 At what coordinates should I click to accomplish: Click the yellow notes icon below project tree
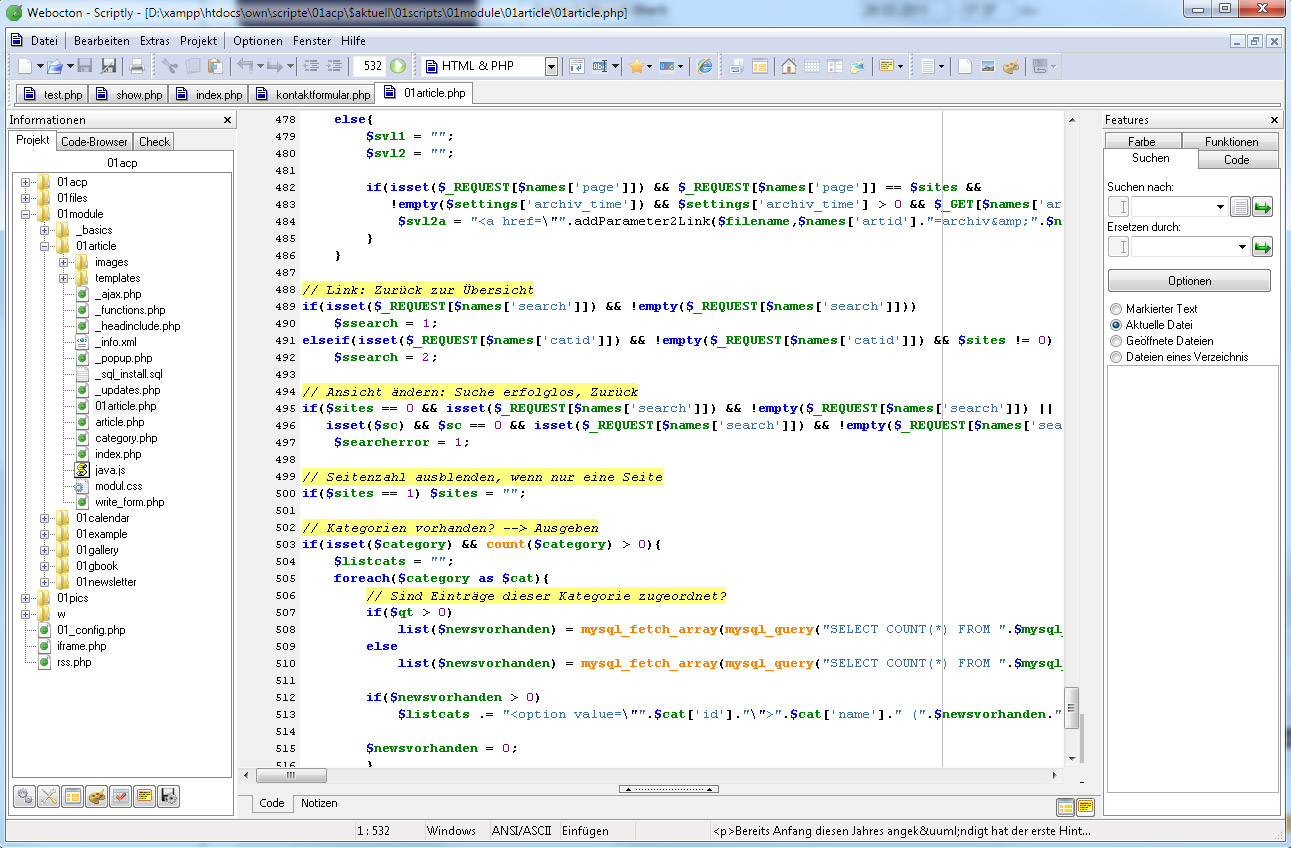pyautogui.click(x=145, y=796)
